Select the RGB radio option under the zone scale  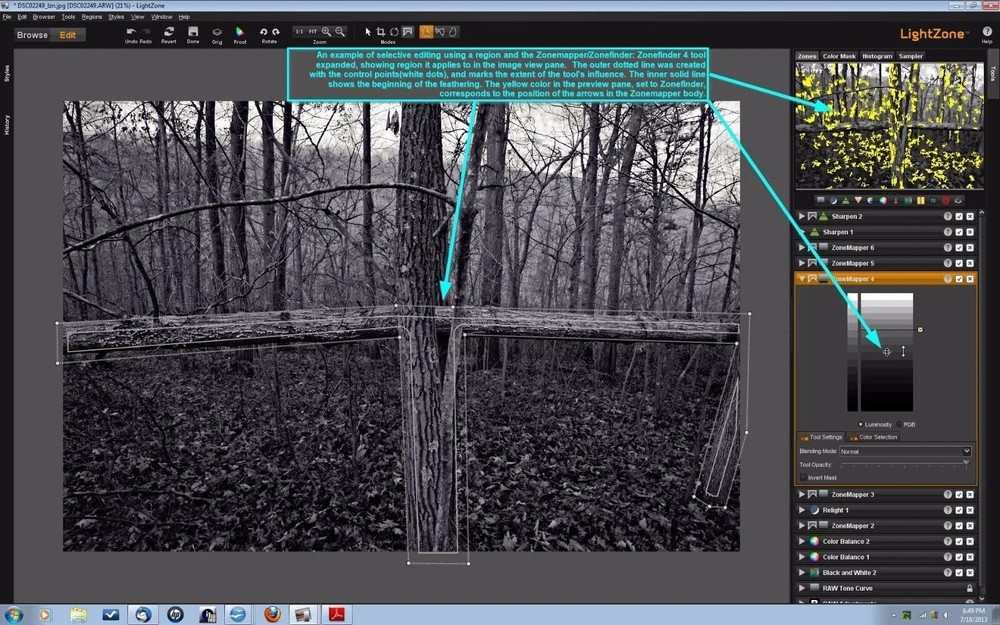pyautogui.click(x=899, y=424)
